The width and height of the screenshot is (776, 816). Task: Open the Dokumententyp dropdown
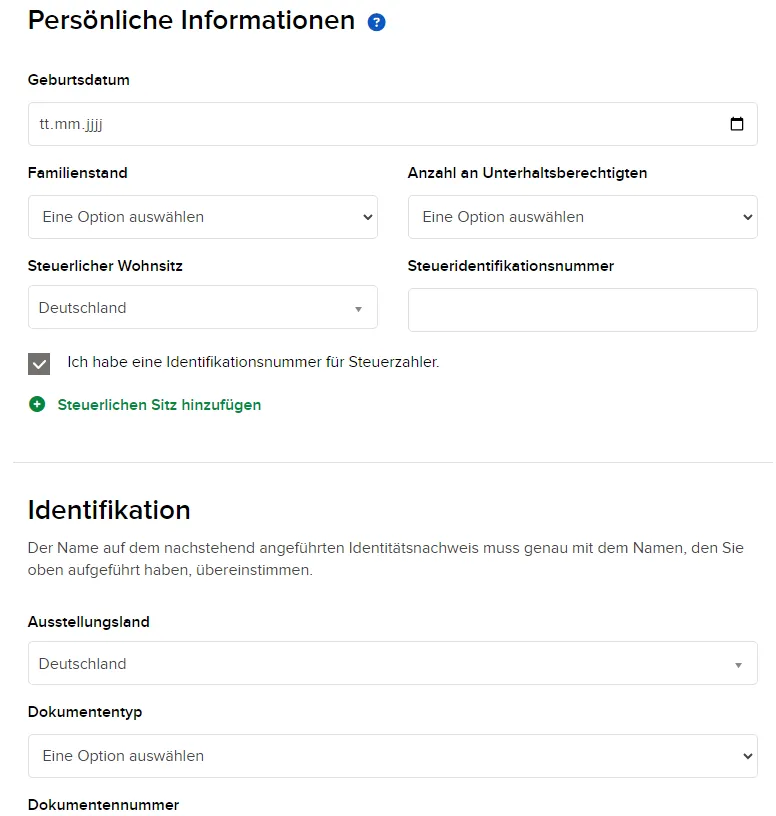pyautogui.click(x=392, y=756)
